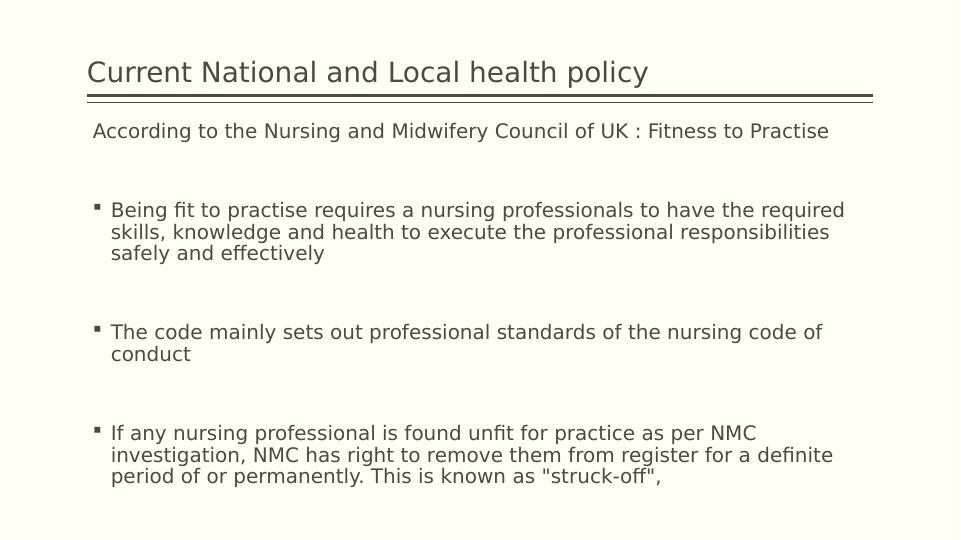Click the third square bullet marker
Image resolution: width=961 pixels, height=540 pixels.
[x=97, y=429]
